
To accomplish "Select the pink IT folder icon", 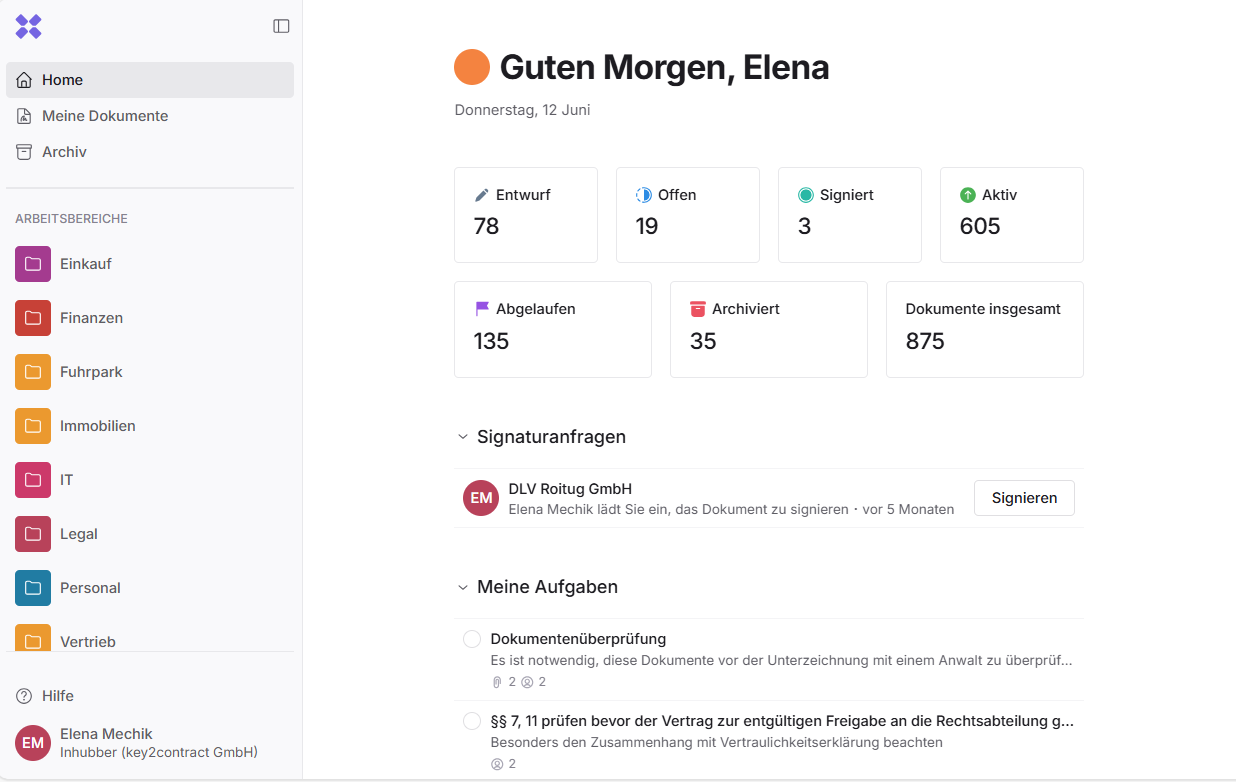I will point(33,480).
